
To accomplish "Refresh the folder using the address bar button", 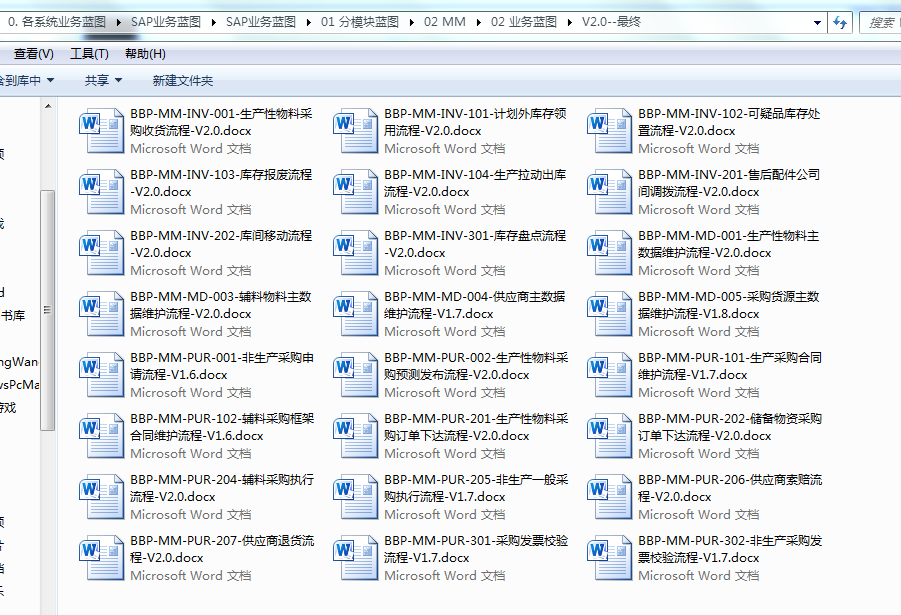I will [x=840, y=22].
